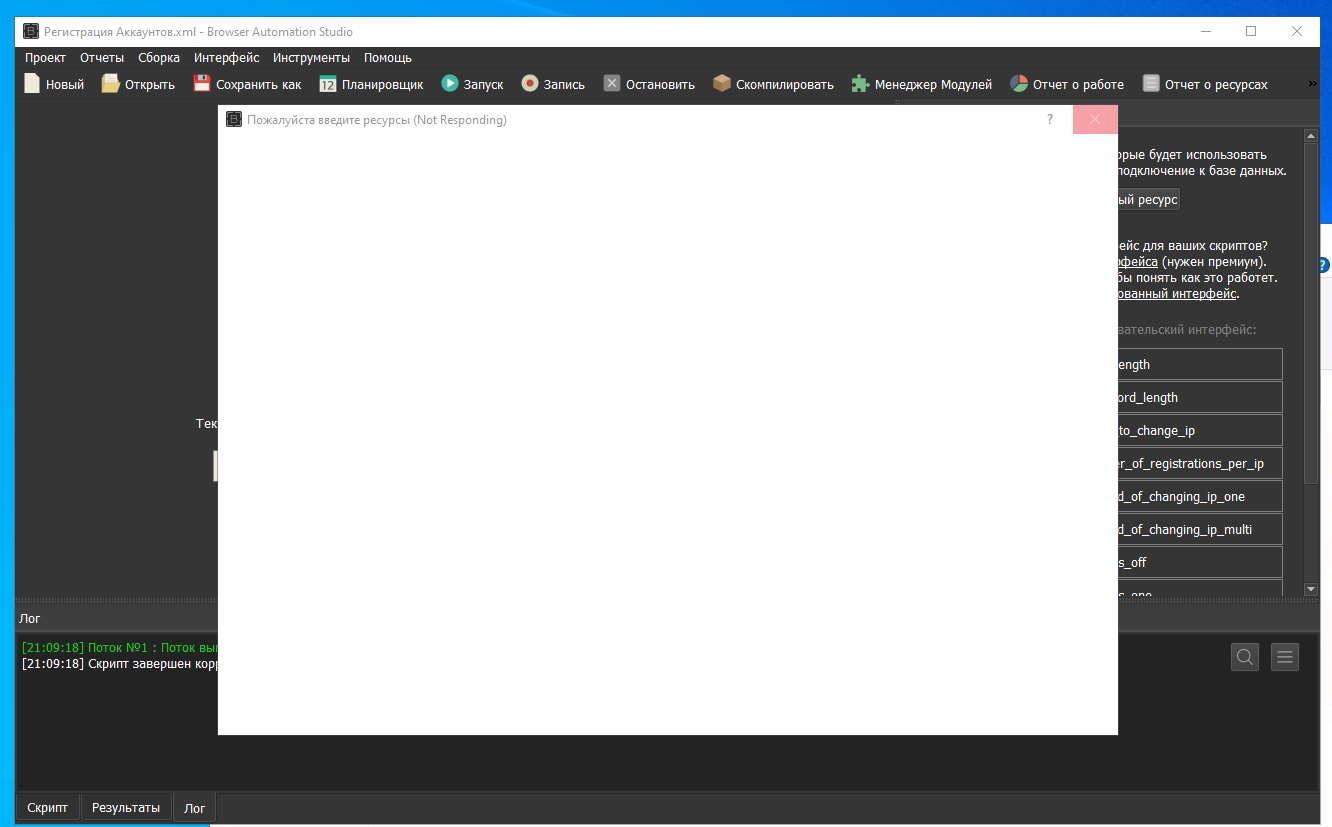Click the question mark help button in dialog
1332x827 pixels.
click(x=1050, y=120)
